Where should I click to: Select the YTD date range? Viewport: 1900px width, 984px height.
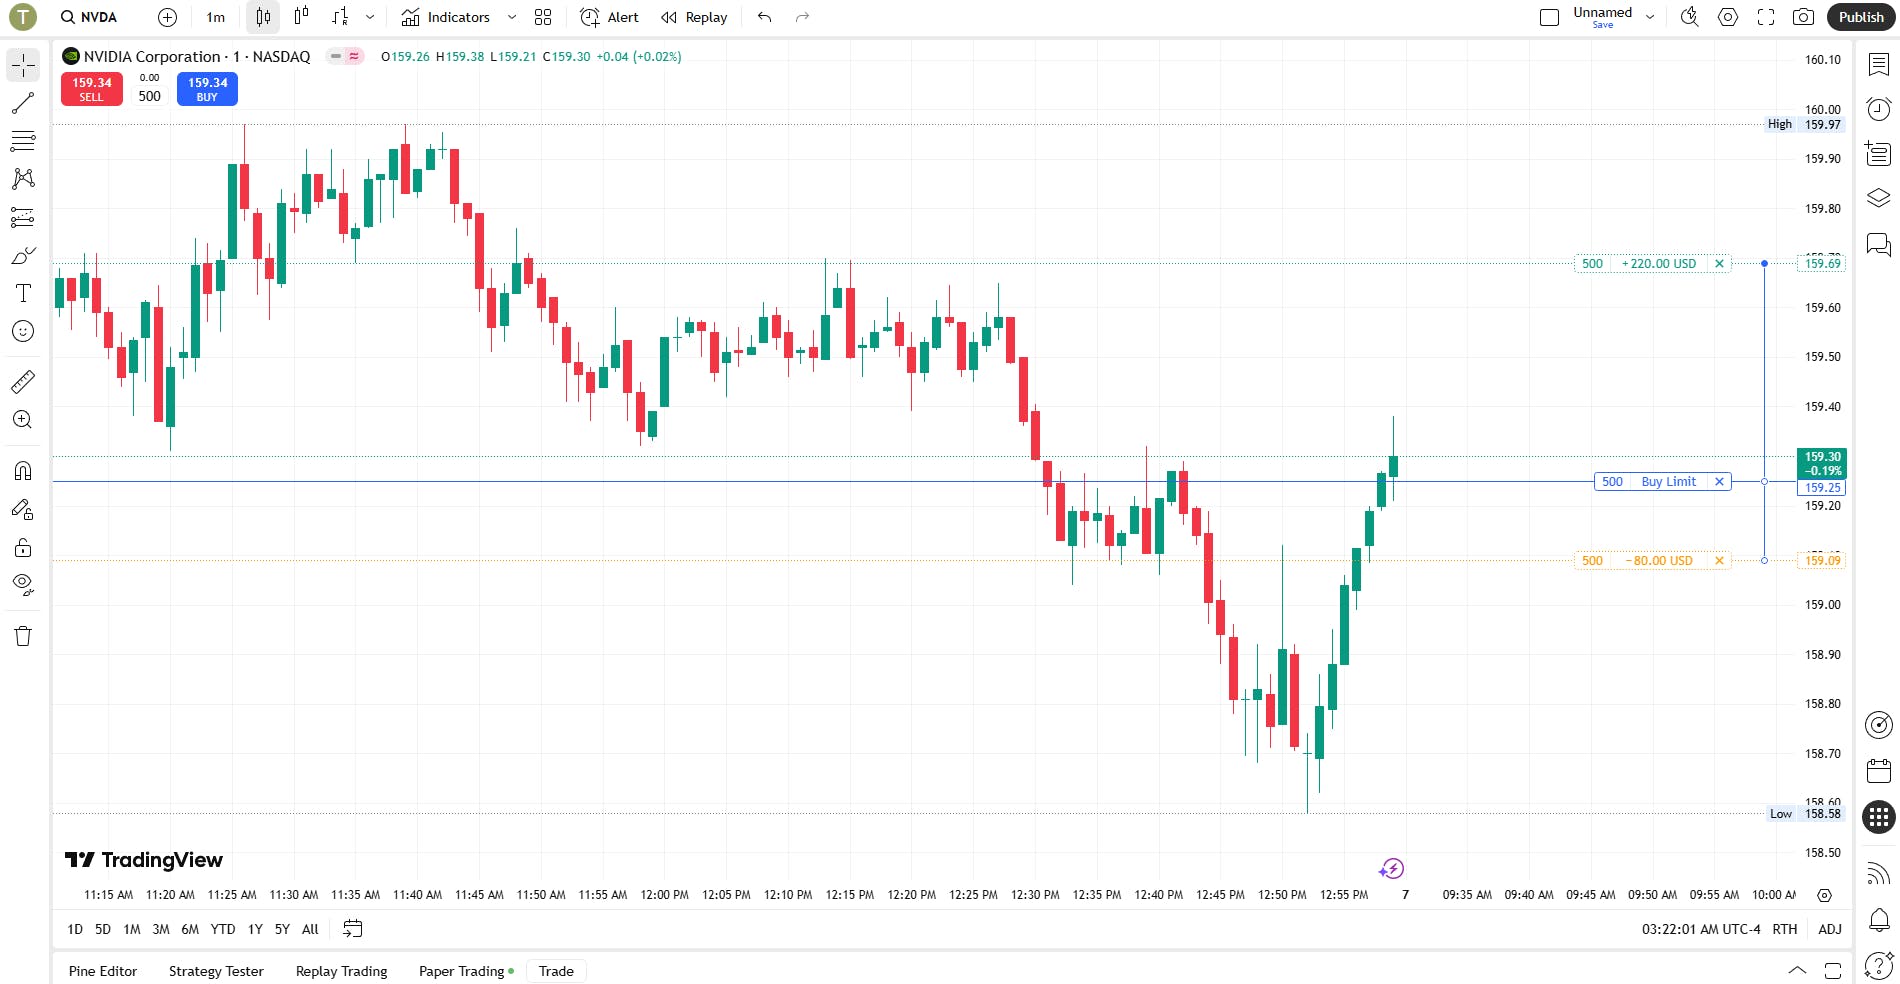(223, 929)
